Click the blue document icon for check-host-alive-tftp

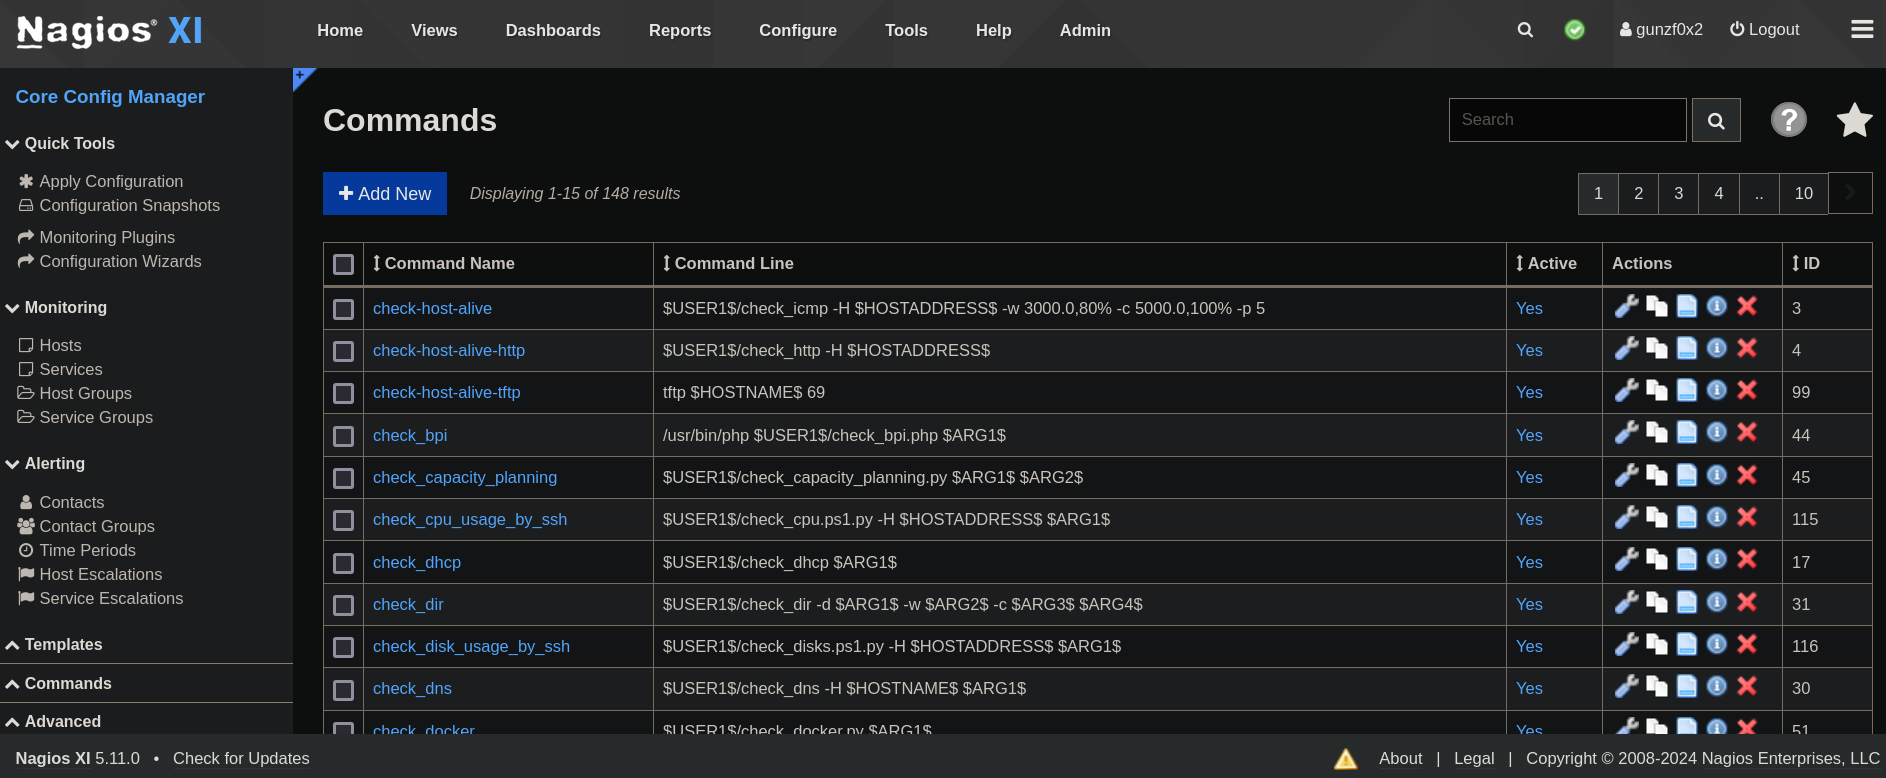(x=1686, y=390)
